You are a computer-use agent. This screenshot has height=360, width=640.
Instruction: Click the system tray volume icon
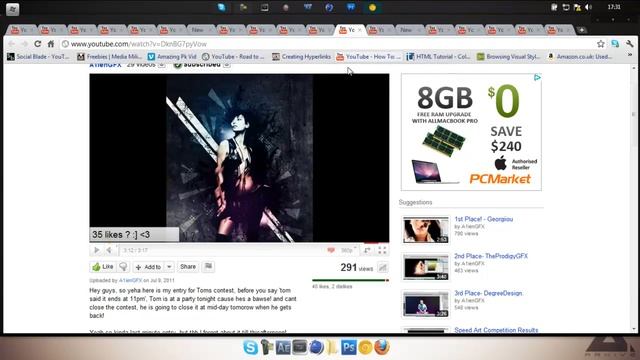[588, 7]
